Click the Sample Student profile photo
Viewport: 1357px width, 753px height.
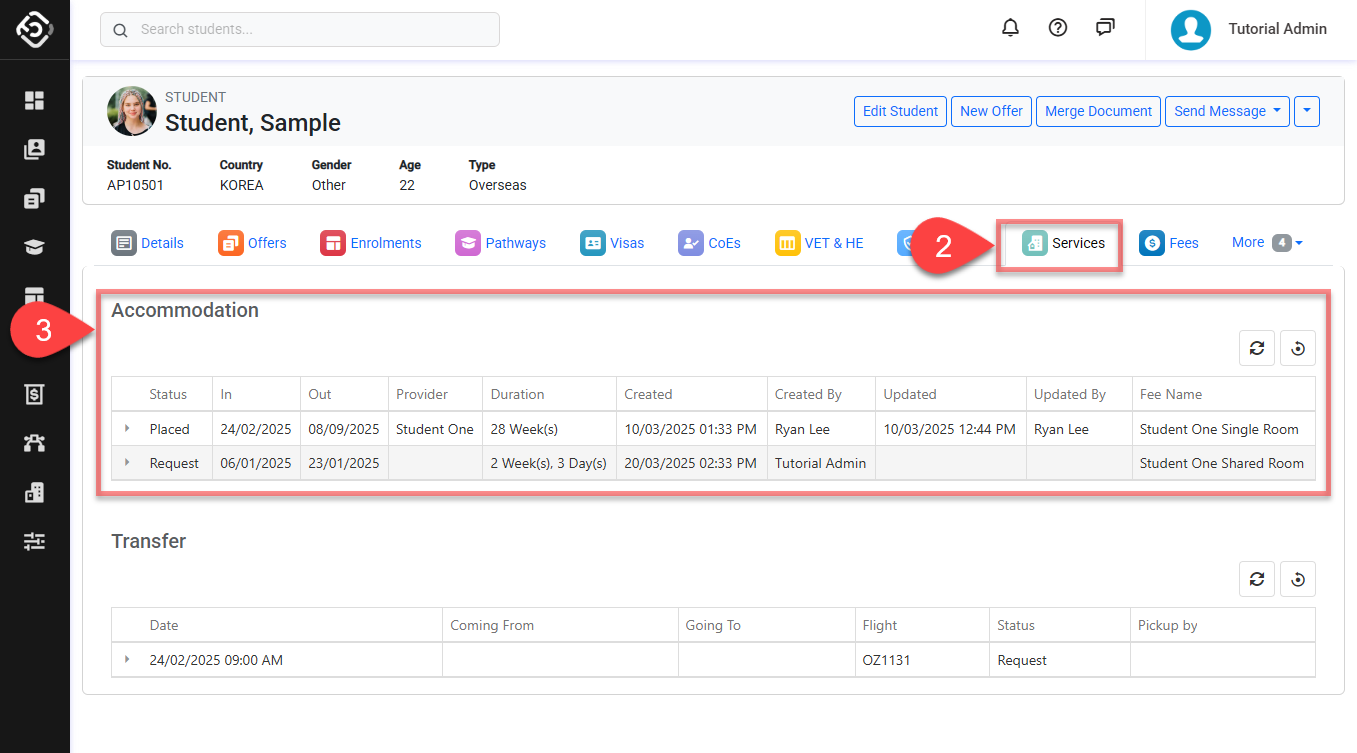[x=132, y=111]
